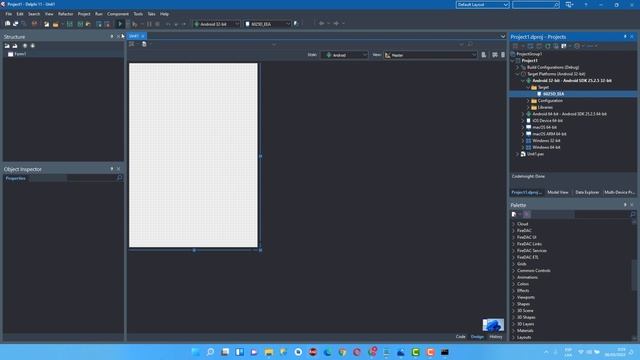Expand the FireDAC palette category

(513, 231)
